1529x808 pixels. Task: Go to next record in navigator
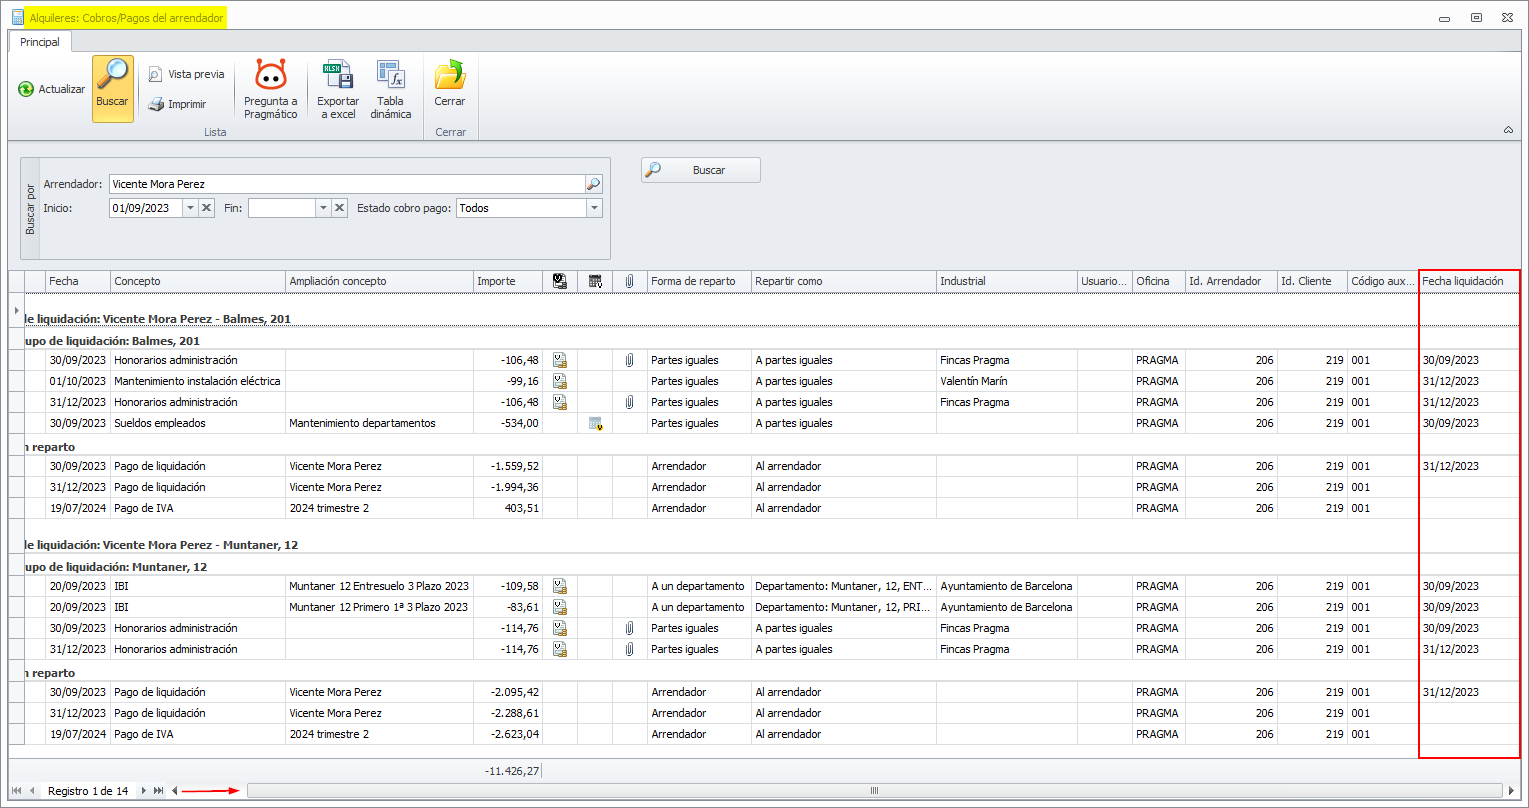144,791
